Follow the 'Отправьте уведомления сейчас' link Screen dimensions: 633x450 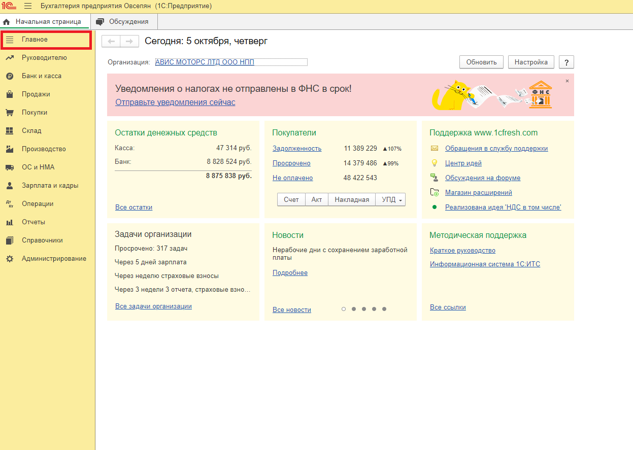[175, 102]
